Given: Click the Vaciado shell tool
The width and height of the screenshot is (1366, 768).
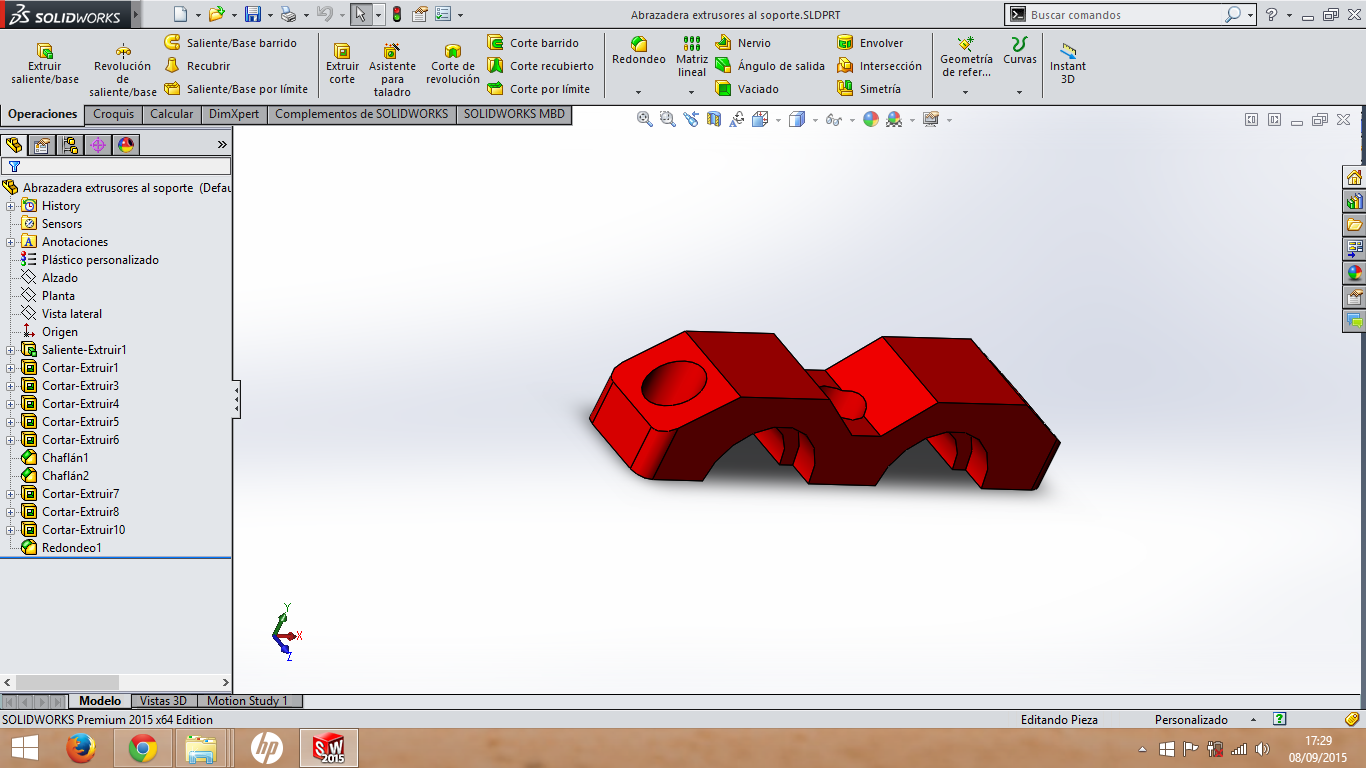Looking at the screenshot, I should (x=747, y=89).
